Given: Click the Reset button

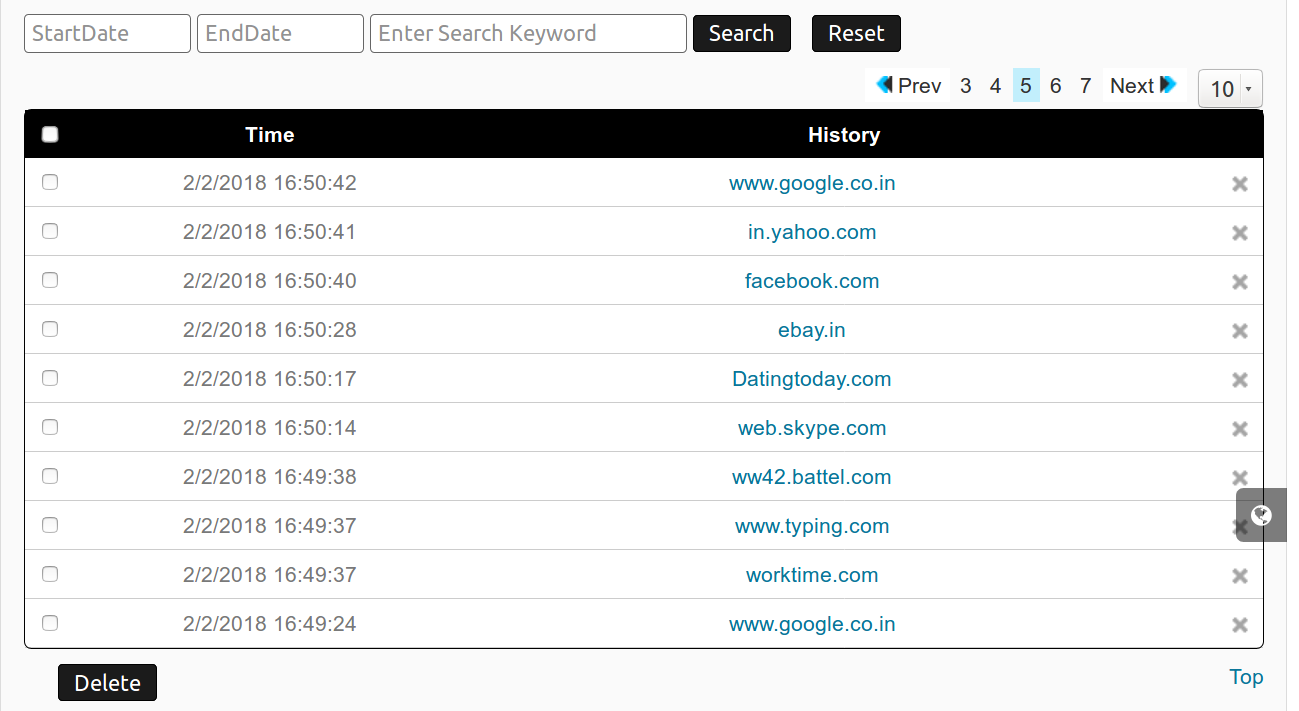Looking at the screenshot, I should [856, 33].
